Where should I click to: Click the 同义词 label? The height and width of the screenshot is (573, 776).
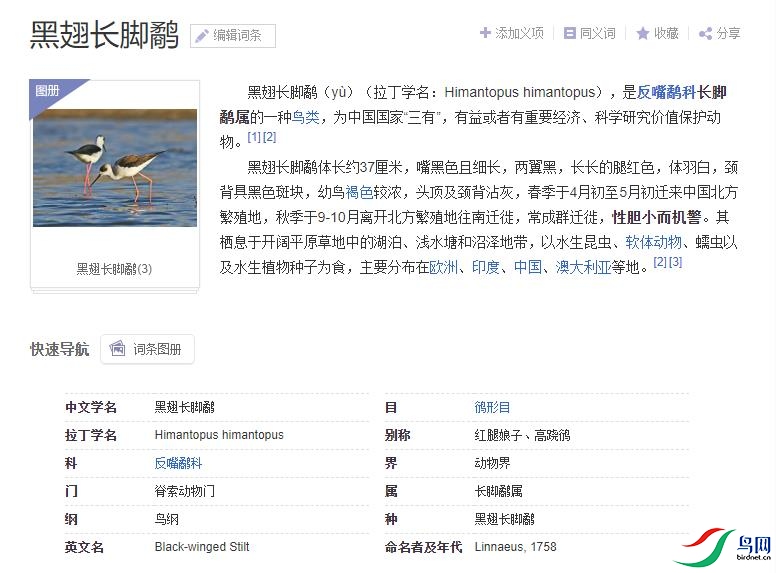click(x=597, y=33)
